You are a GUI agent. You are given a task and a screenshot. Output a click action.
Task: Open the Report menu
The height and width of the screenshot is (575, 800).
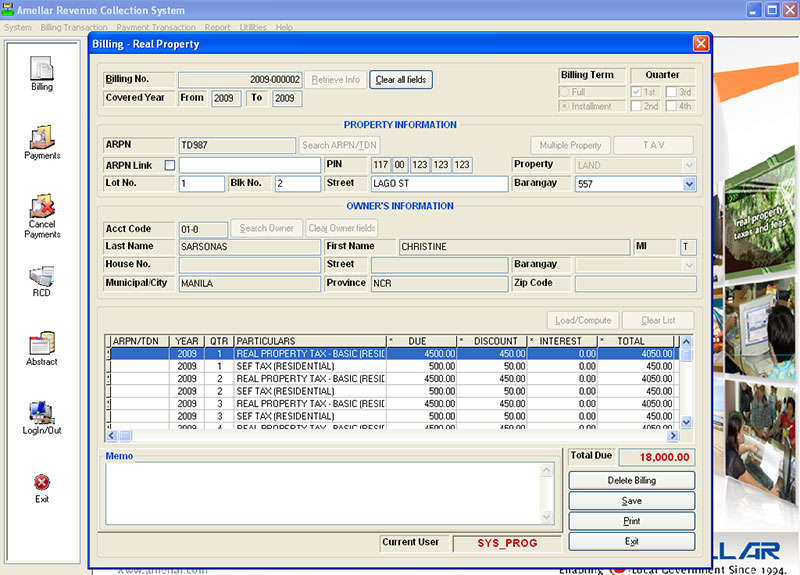[217, 27]
